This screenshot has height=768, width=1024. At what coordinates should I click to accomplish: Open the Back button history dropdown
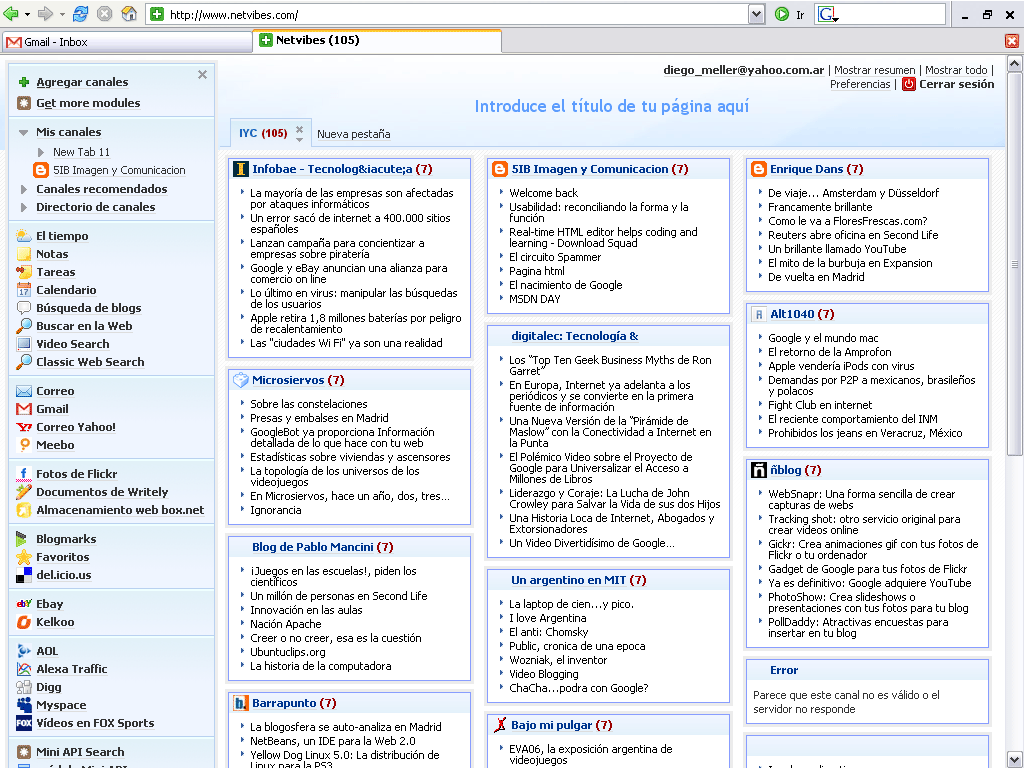point(27,14)
